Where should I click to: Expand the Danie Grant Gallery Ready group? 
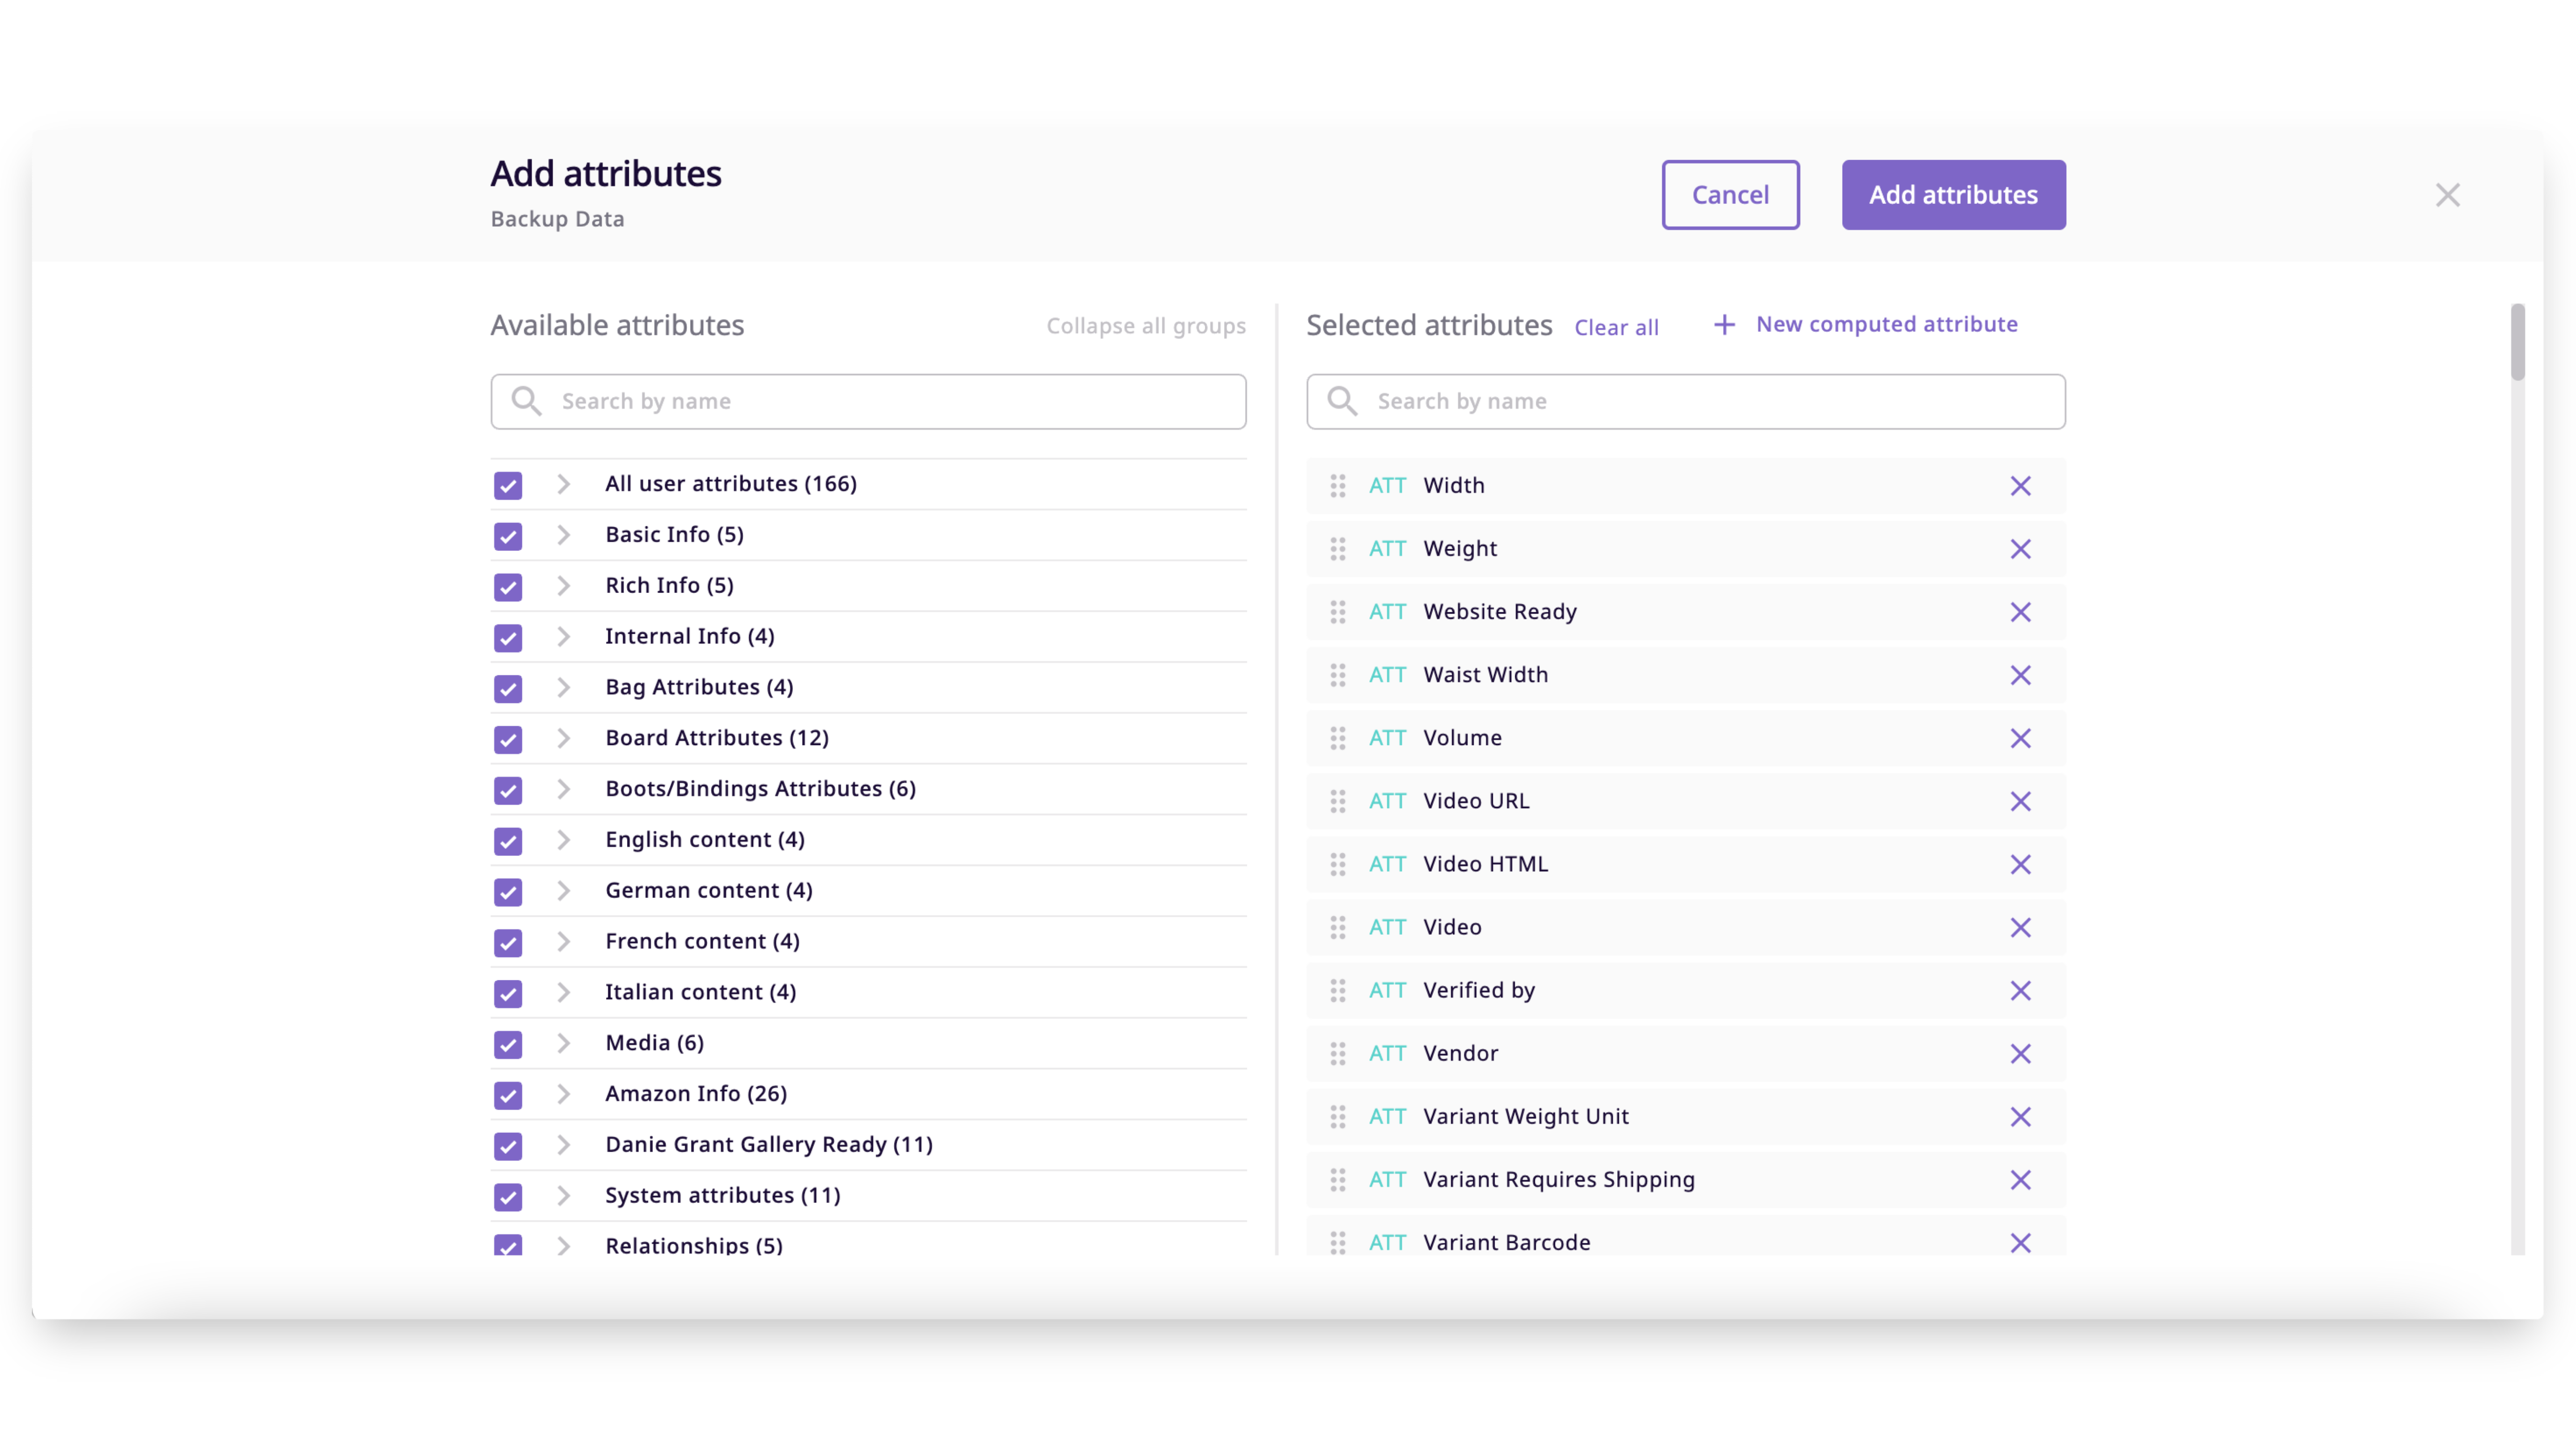[564, 1145]
